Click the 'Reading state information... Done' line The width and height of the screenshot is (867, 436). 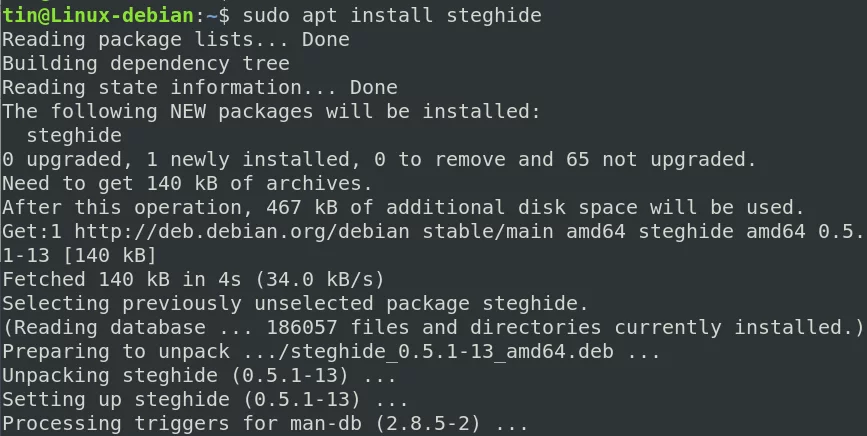pyautogui.click(x=200, y=87)
